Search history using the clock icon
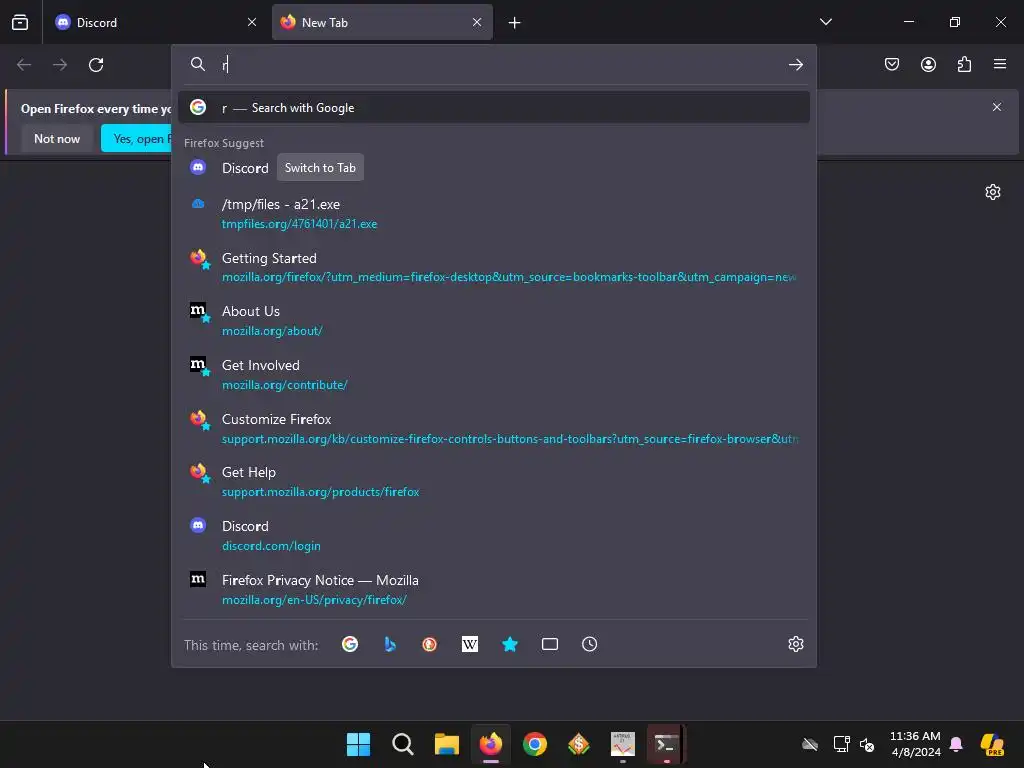The image size is (1024, 768). (x=590, y=645)
